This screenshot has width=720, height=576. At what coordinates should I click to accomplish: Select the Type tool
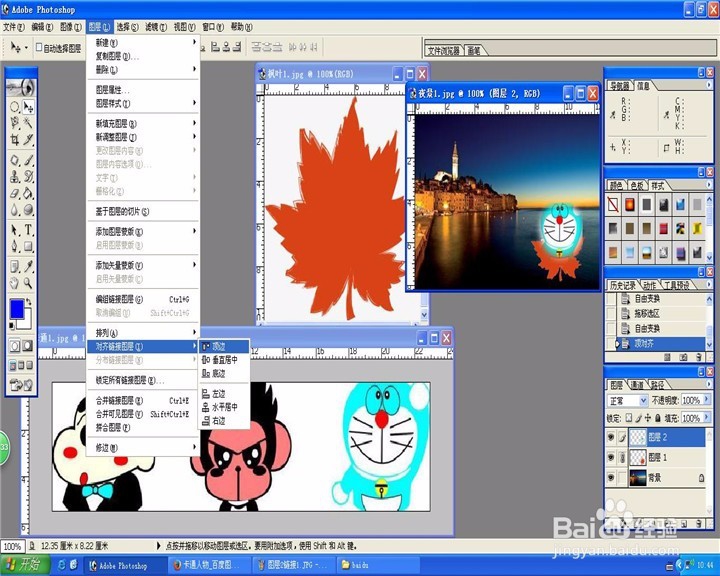click(x=28, y=230)
